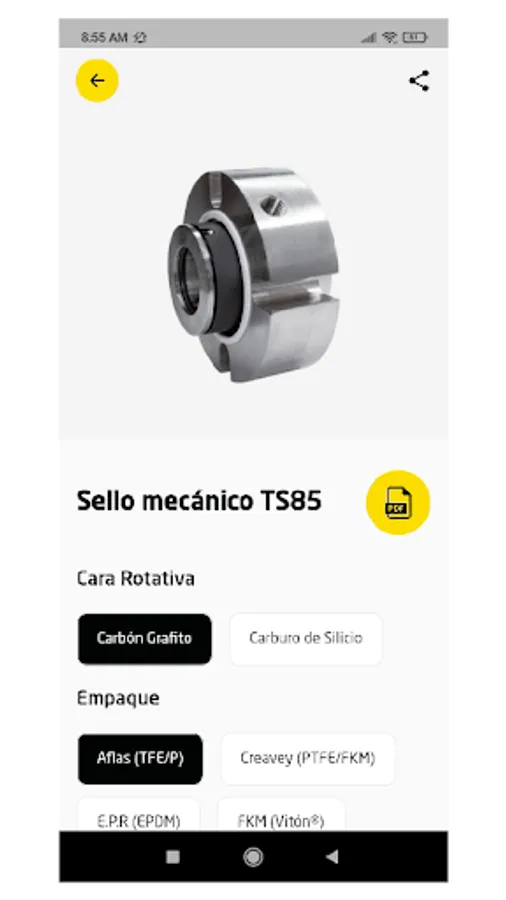Tap the mechanical seal product image
The width and height of the screenshot is (506, 900).
[253, 275]
